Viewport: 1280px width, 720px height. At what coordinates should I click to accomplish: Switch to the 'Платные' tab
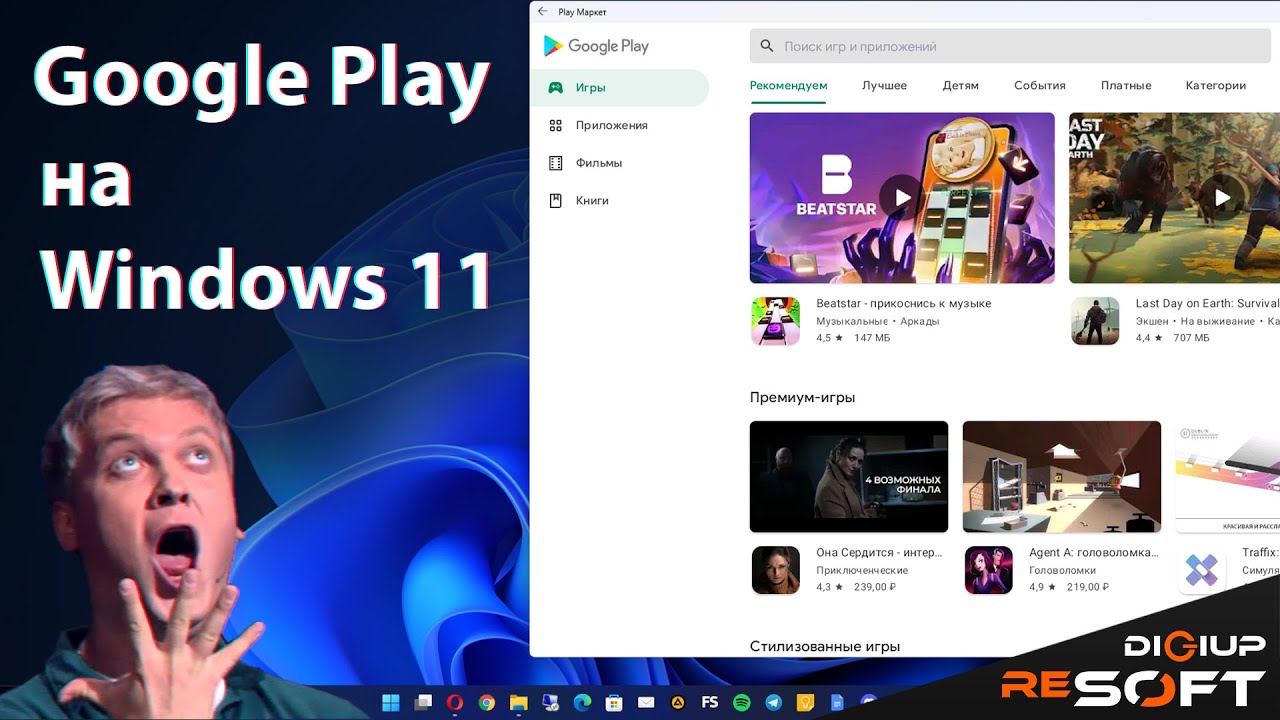[x=1126, y=86]
